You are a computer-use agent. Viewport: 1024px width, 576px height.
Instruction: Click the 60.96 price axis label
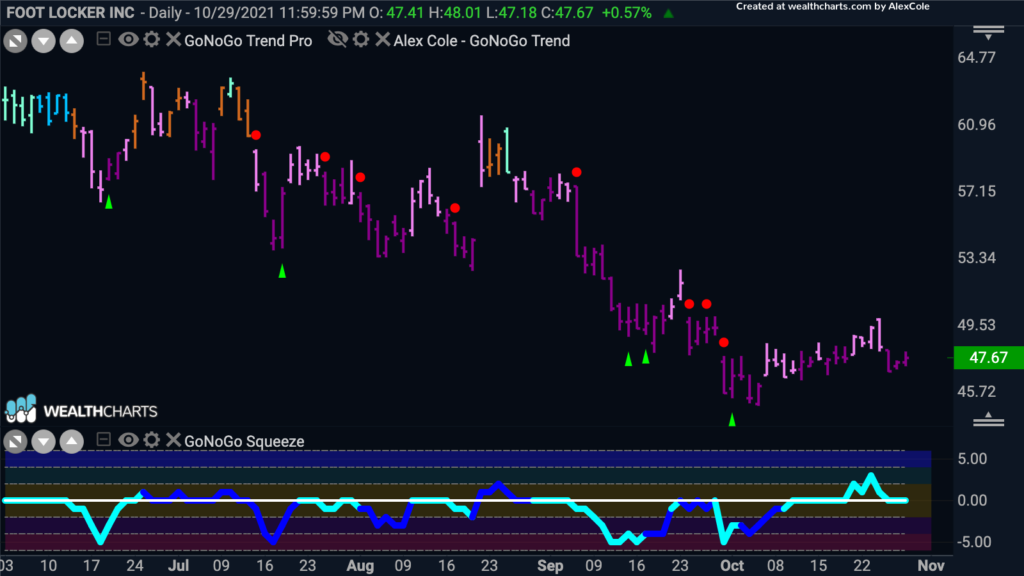tap(976, 125)
